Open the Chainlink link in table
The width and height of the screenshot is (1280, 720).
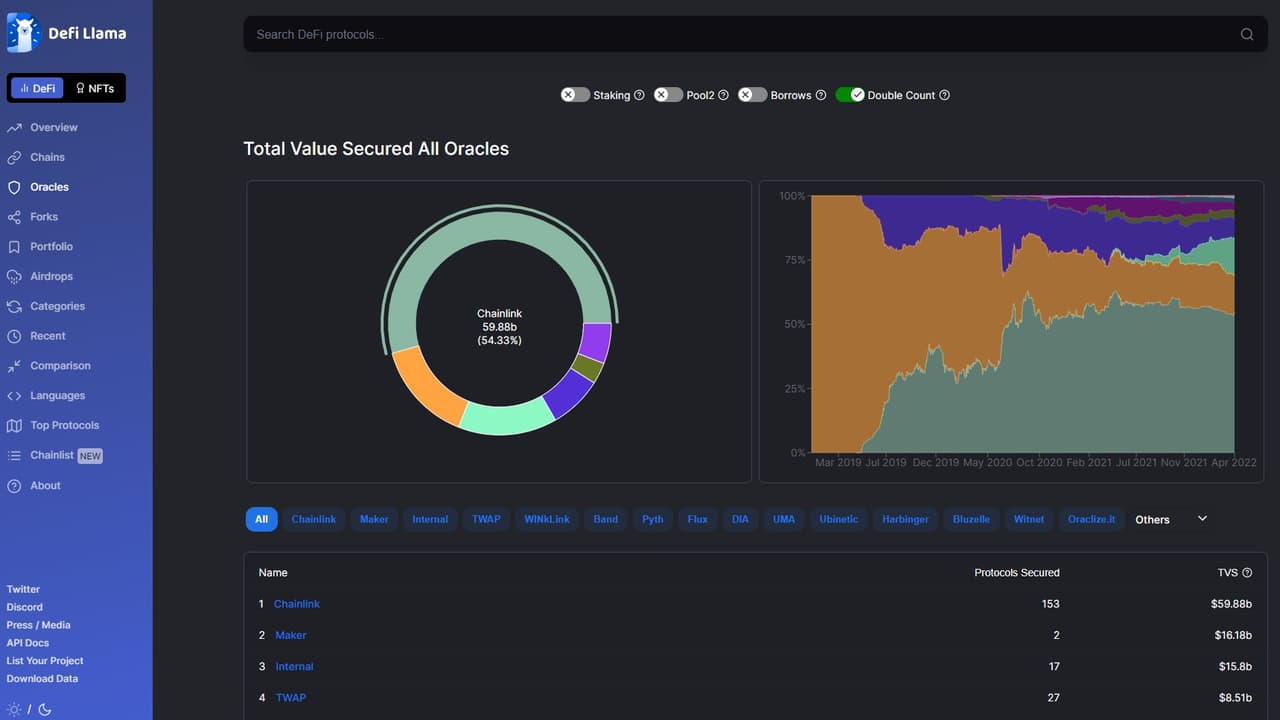pos(296,604)
